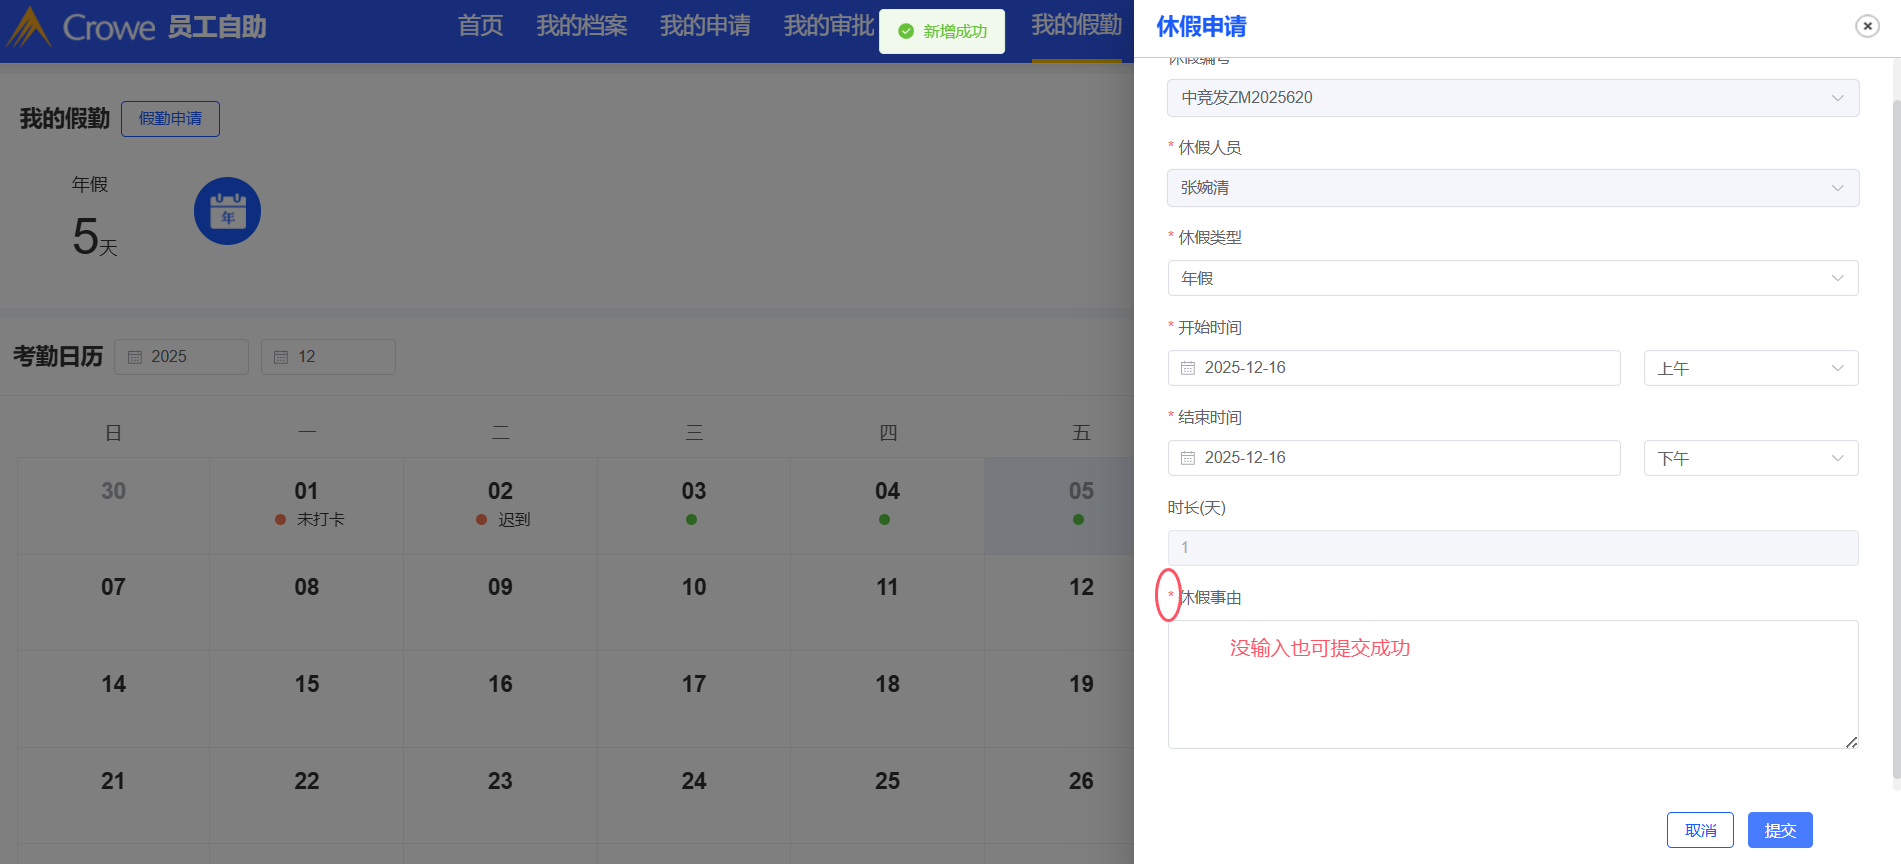Click the calendar icon in the 结束时间 field
Image resolution: width=1901 pixels, height=864 pixels.
(x=1188, y=458)
